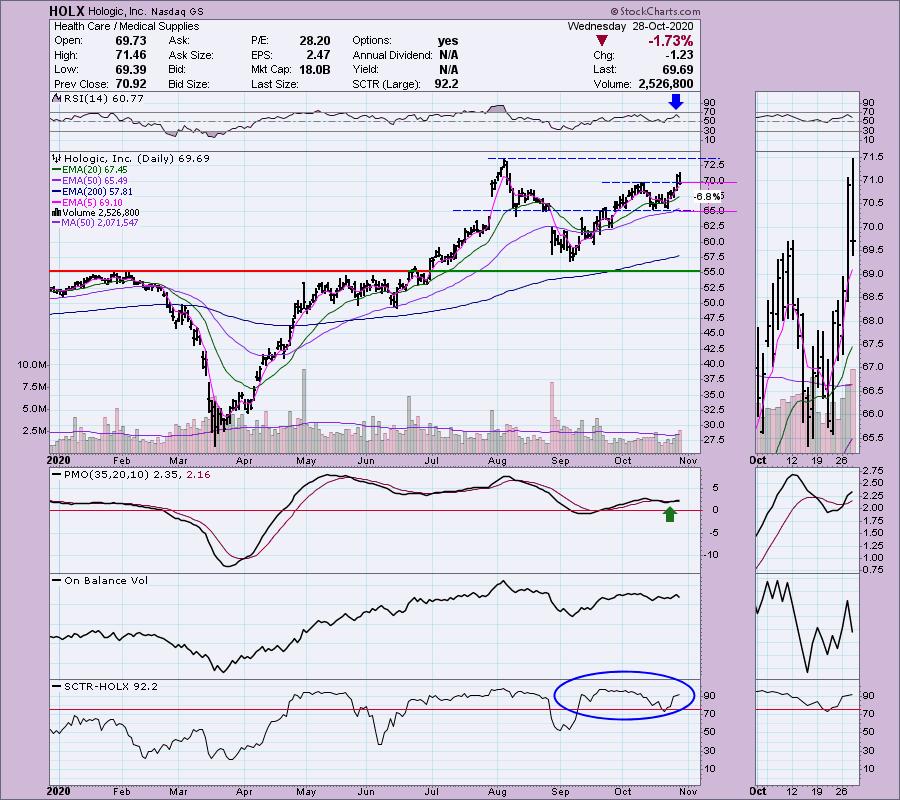Click the SCTR (Large) label in quote table
Viewport: 900px width, 800px height.
(x=386, y=84)
